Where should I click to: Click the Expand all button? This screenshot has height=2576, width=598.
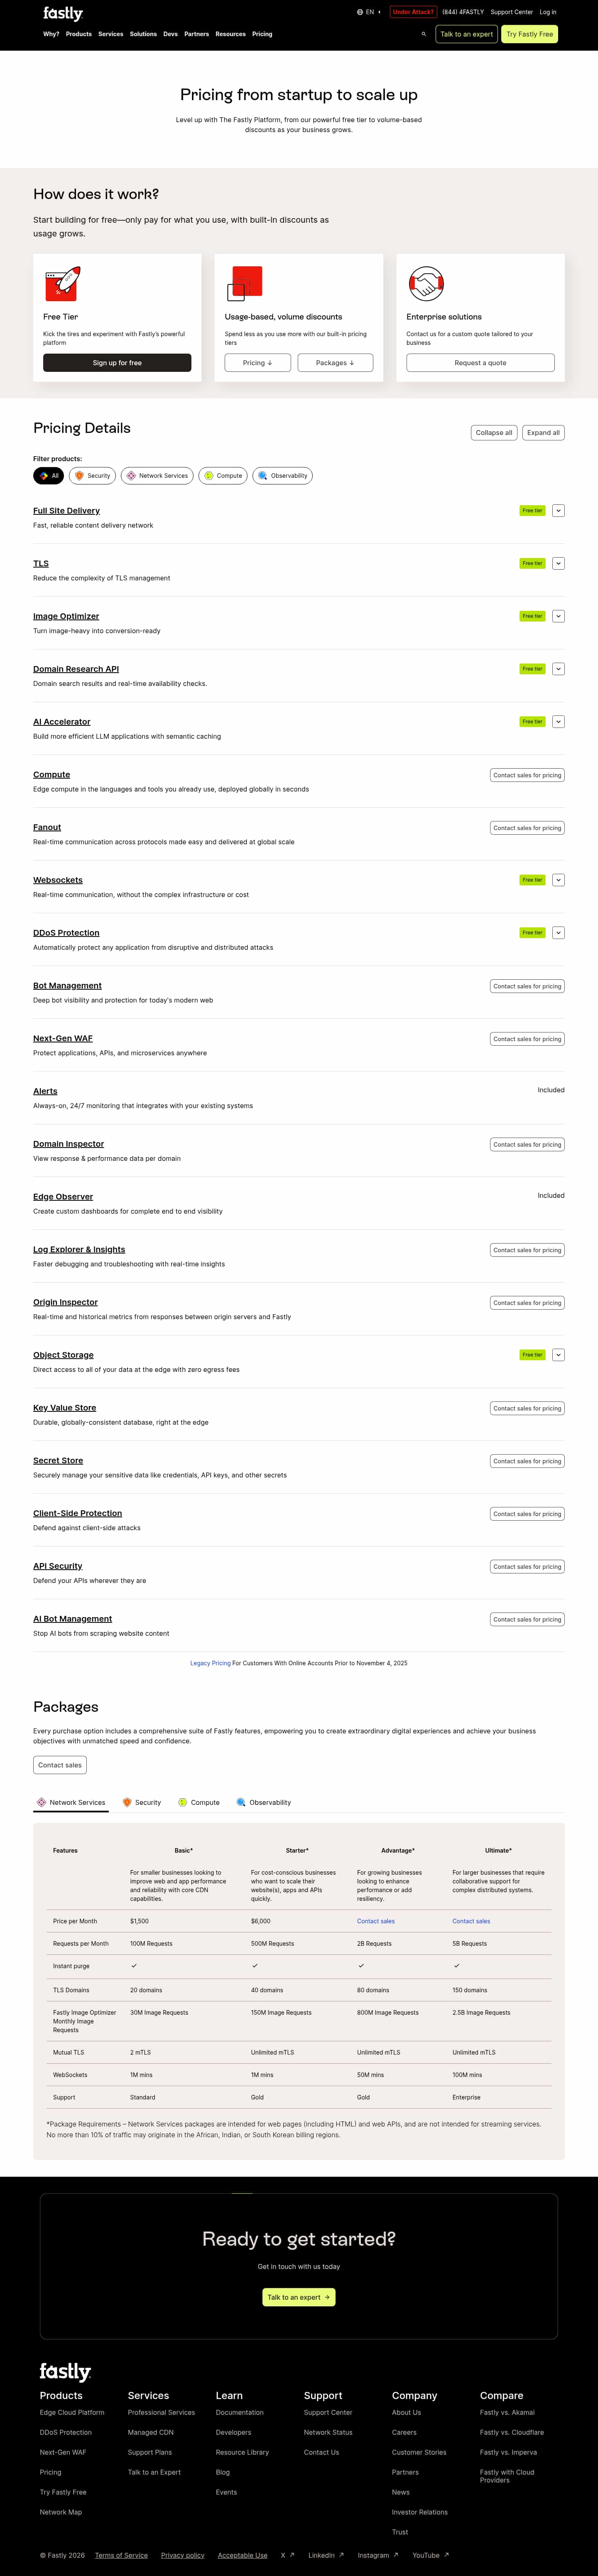point(543,433)
